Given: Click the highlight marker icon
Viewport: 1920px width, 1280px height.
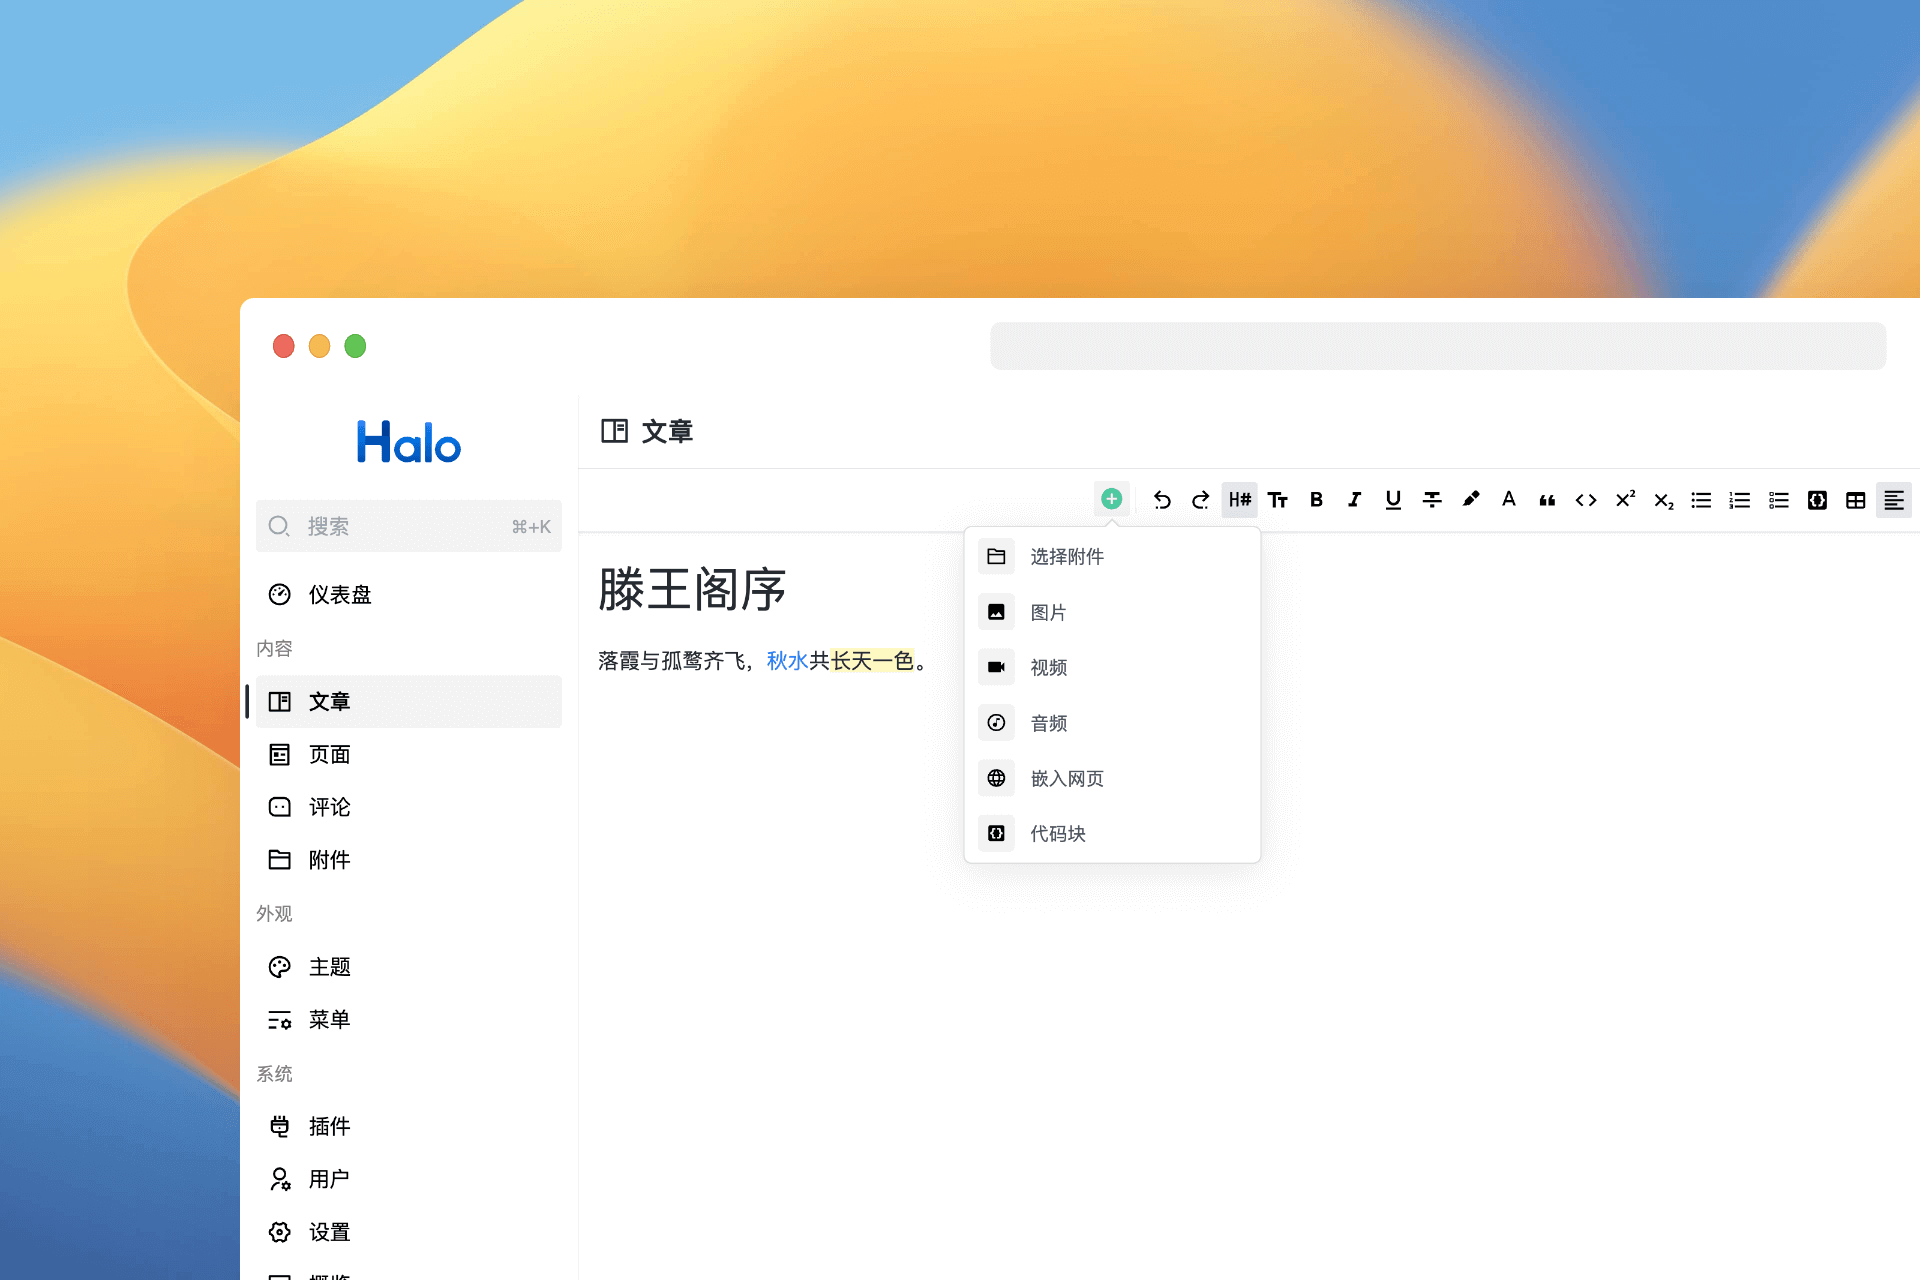Looking at the screenshot, I should click(x=1470, y=500).
